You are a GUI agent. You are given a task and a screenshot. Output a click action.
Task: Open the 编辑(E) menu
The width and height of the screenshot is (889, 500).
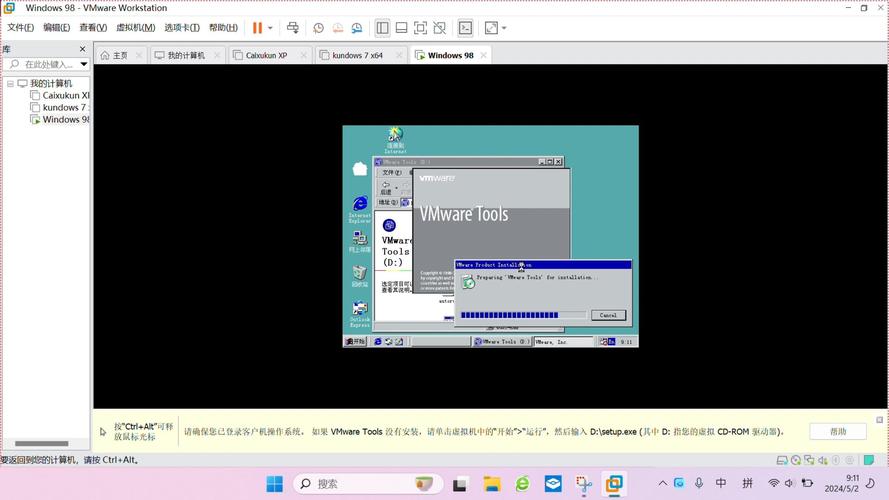pos(57,28)
